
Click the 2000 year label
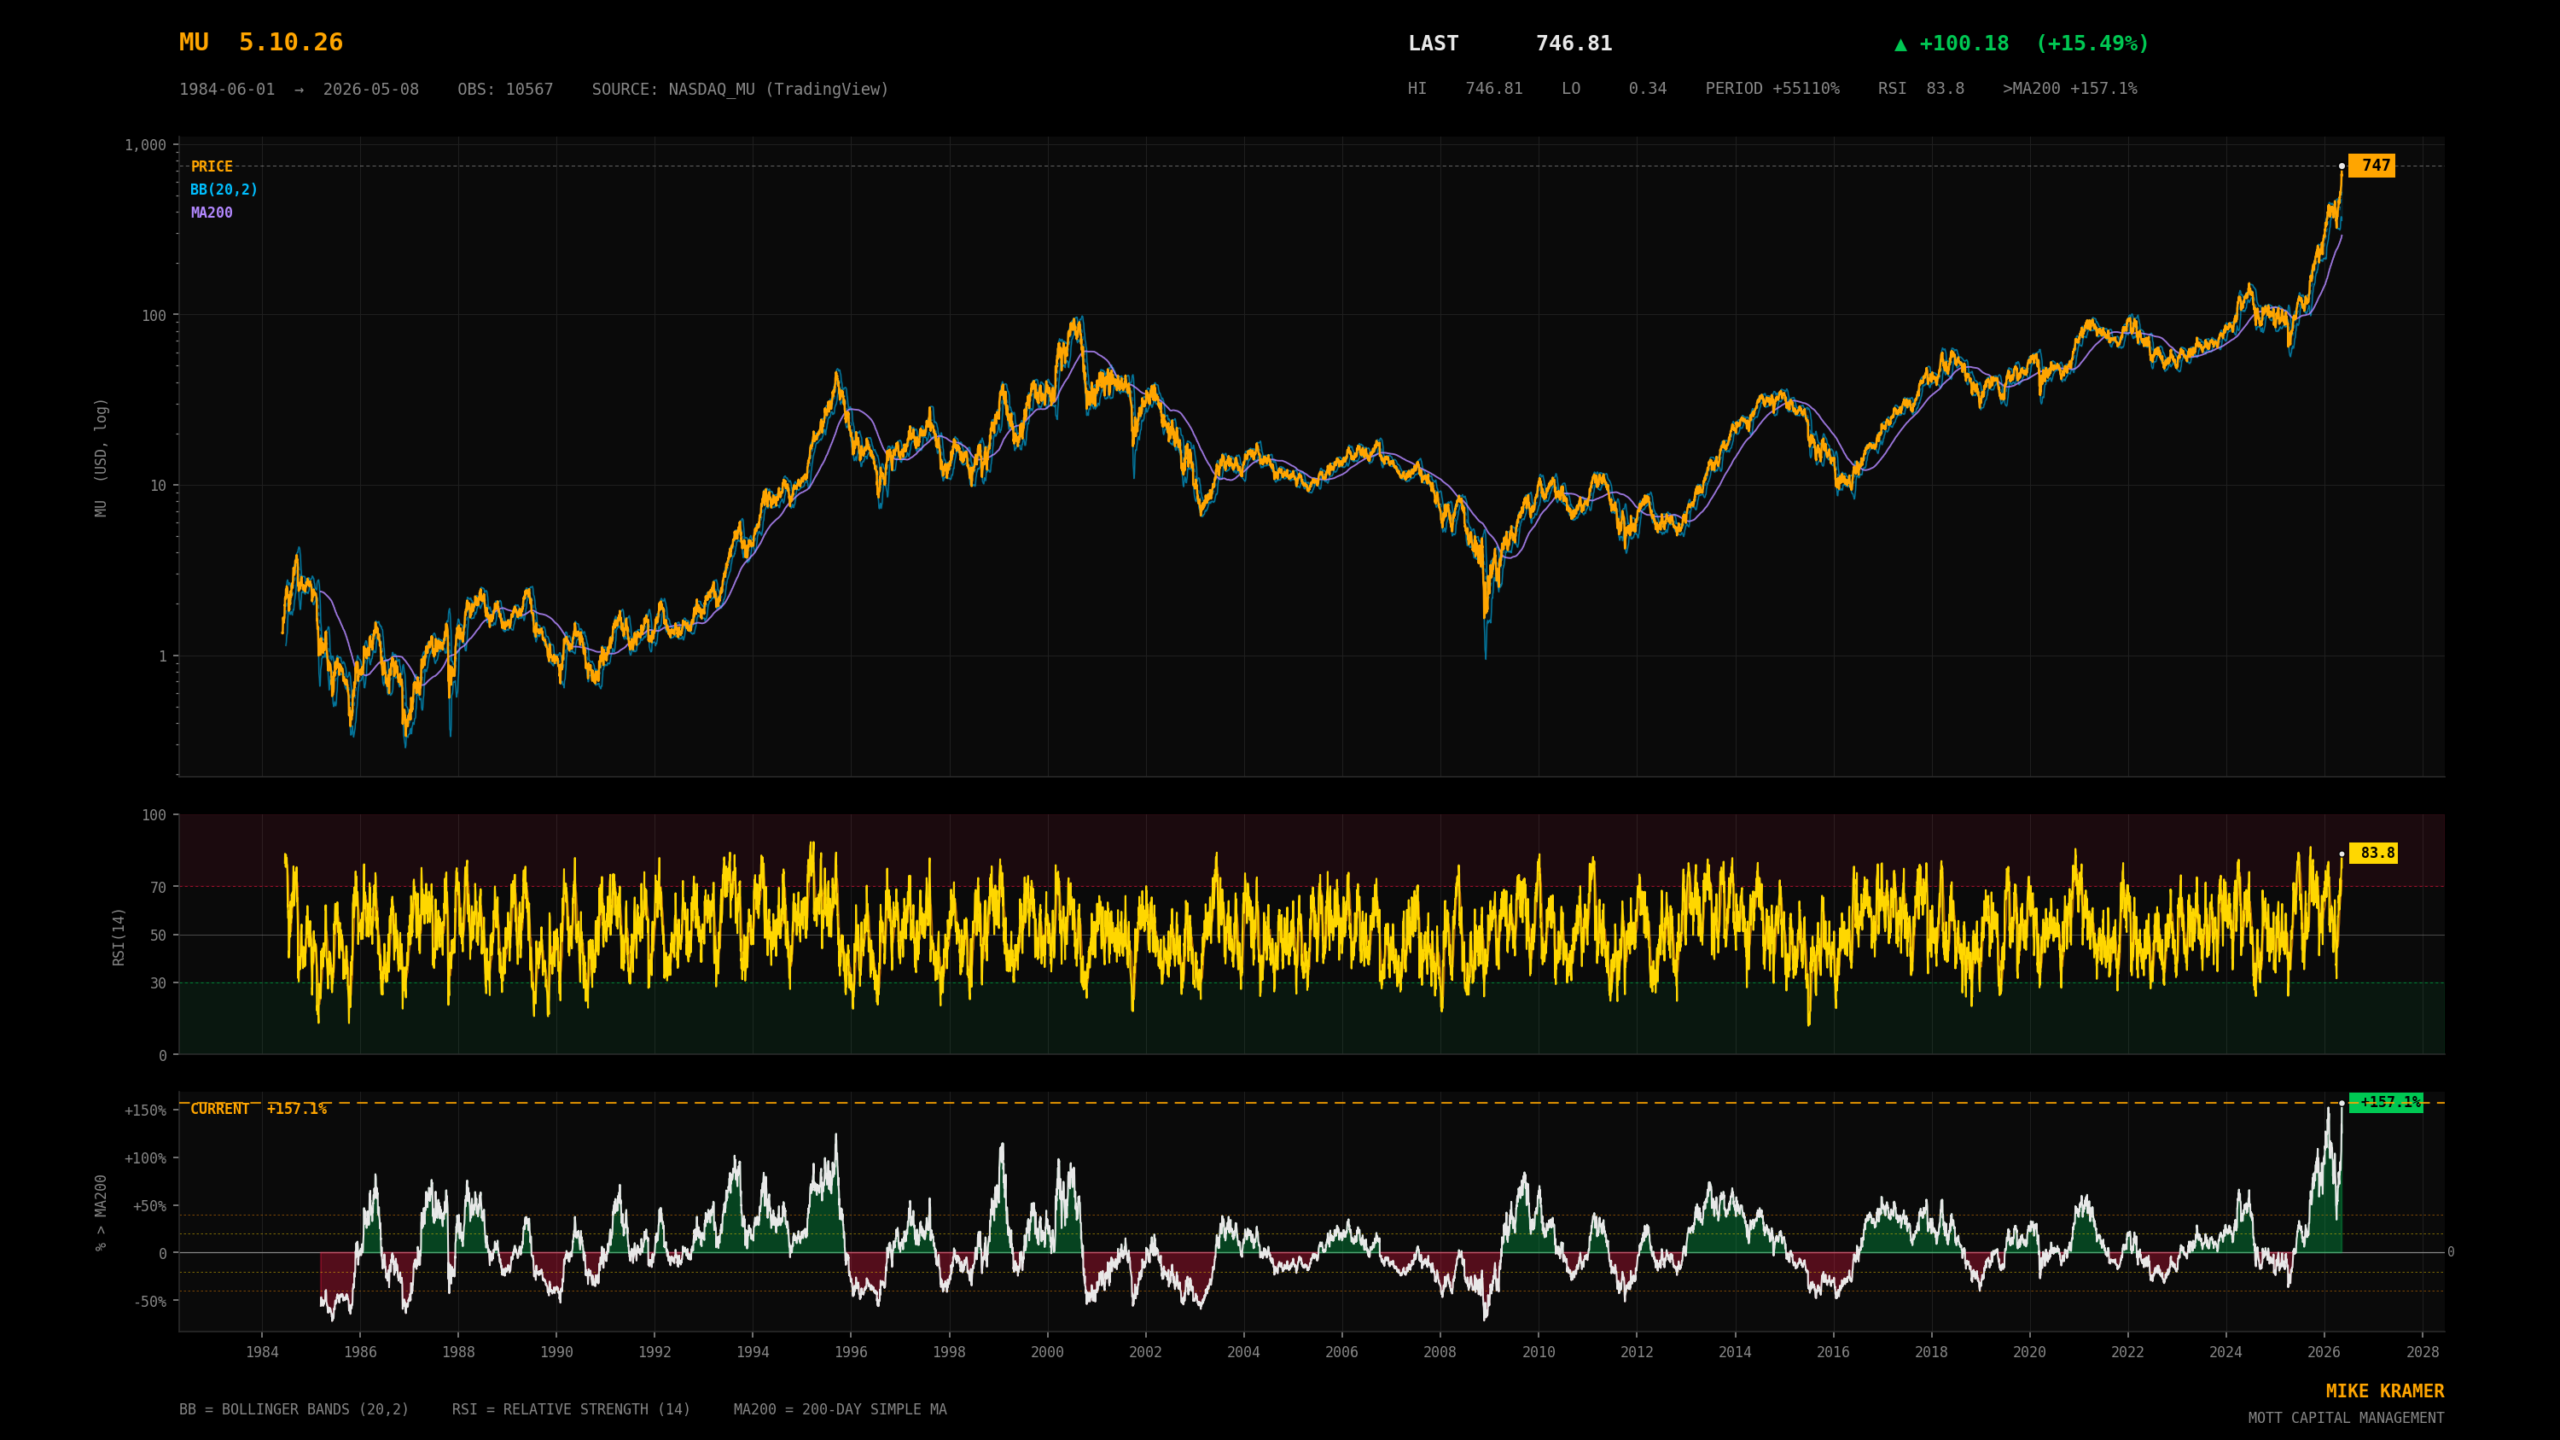(x=1047, y=1352)
